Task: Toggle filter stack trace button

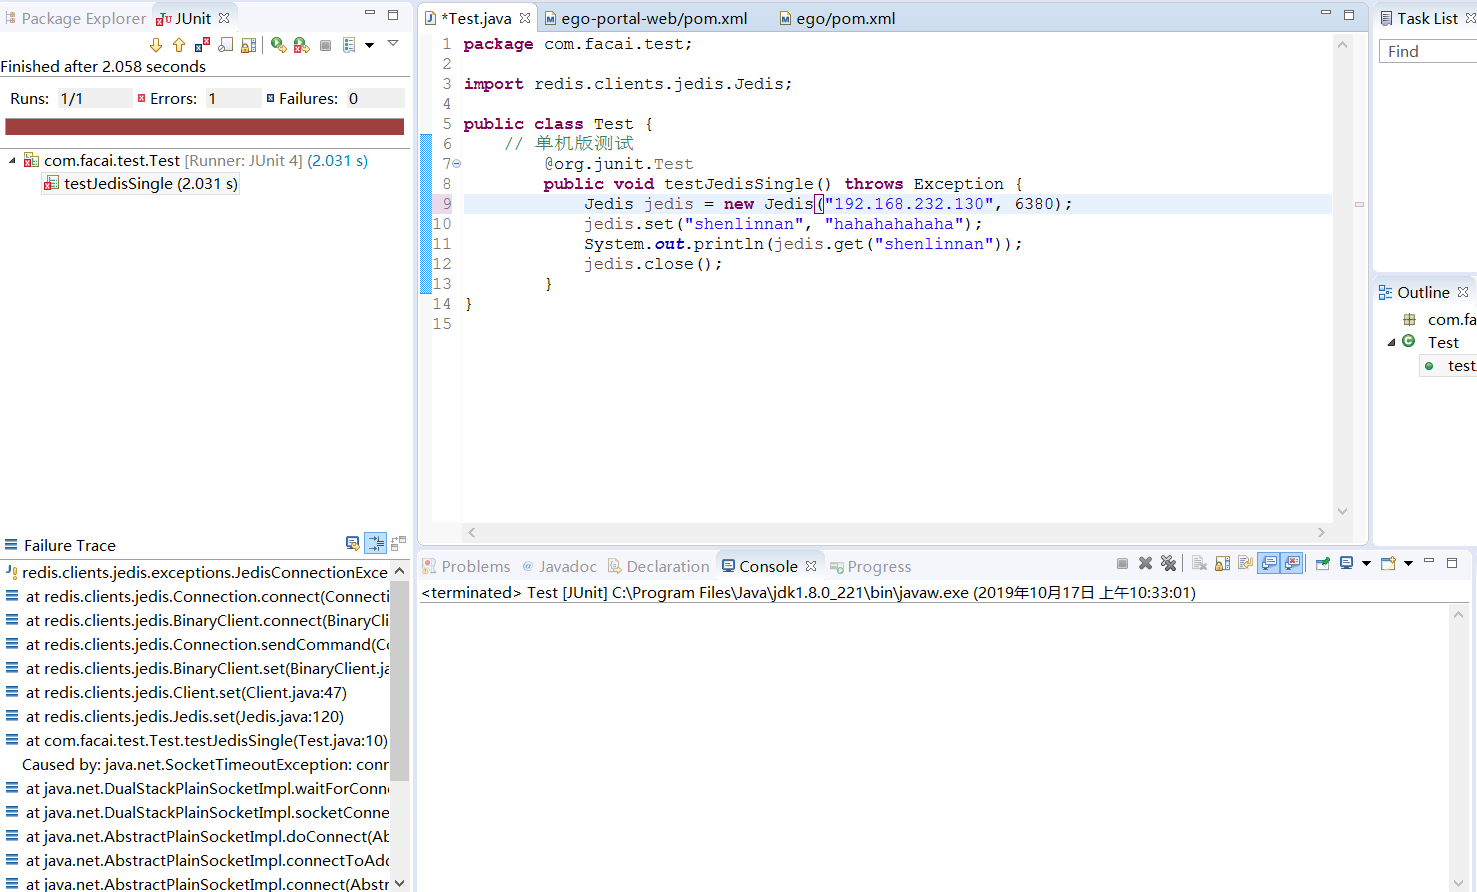Action: pos(376,543)
